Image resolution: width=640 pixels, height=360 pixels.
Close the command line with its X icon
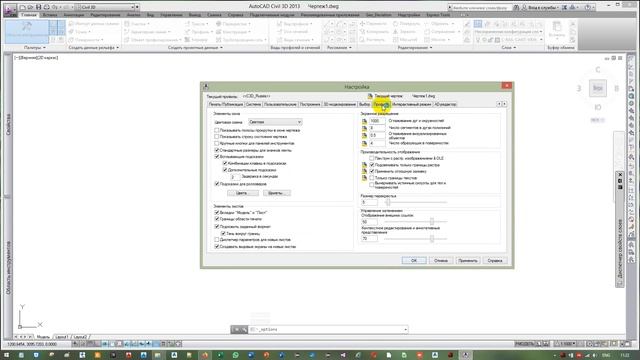(236, 329)
